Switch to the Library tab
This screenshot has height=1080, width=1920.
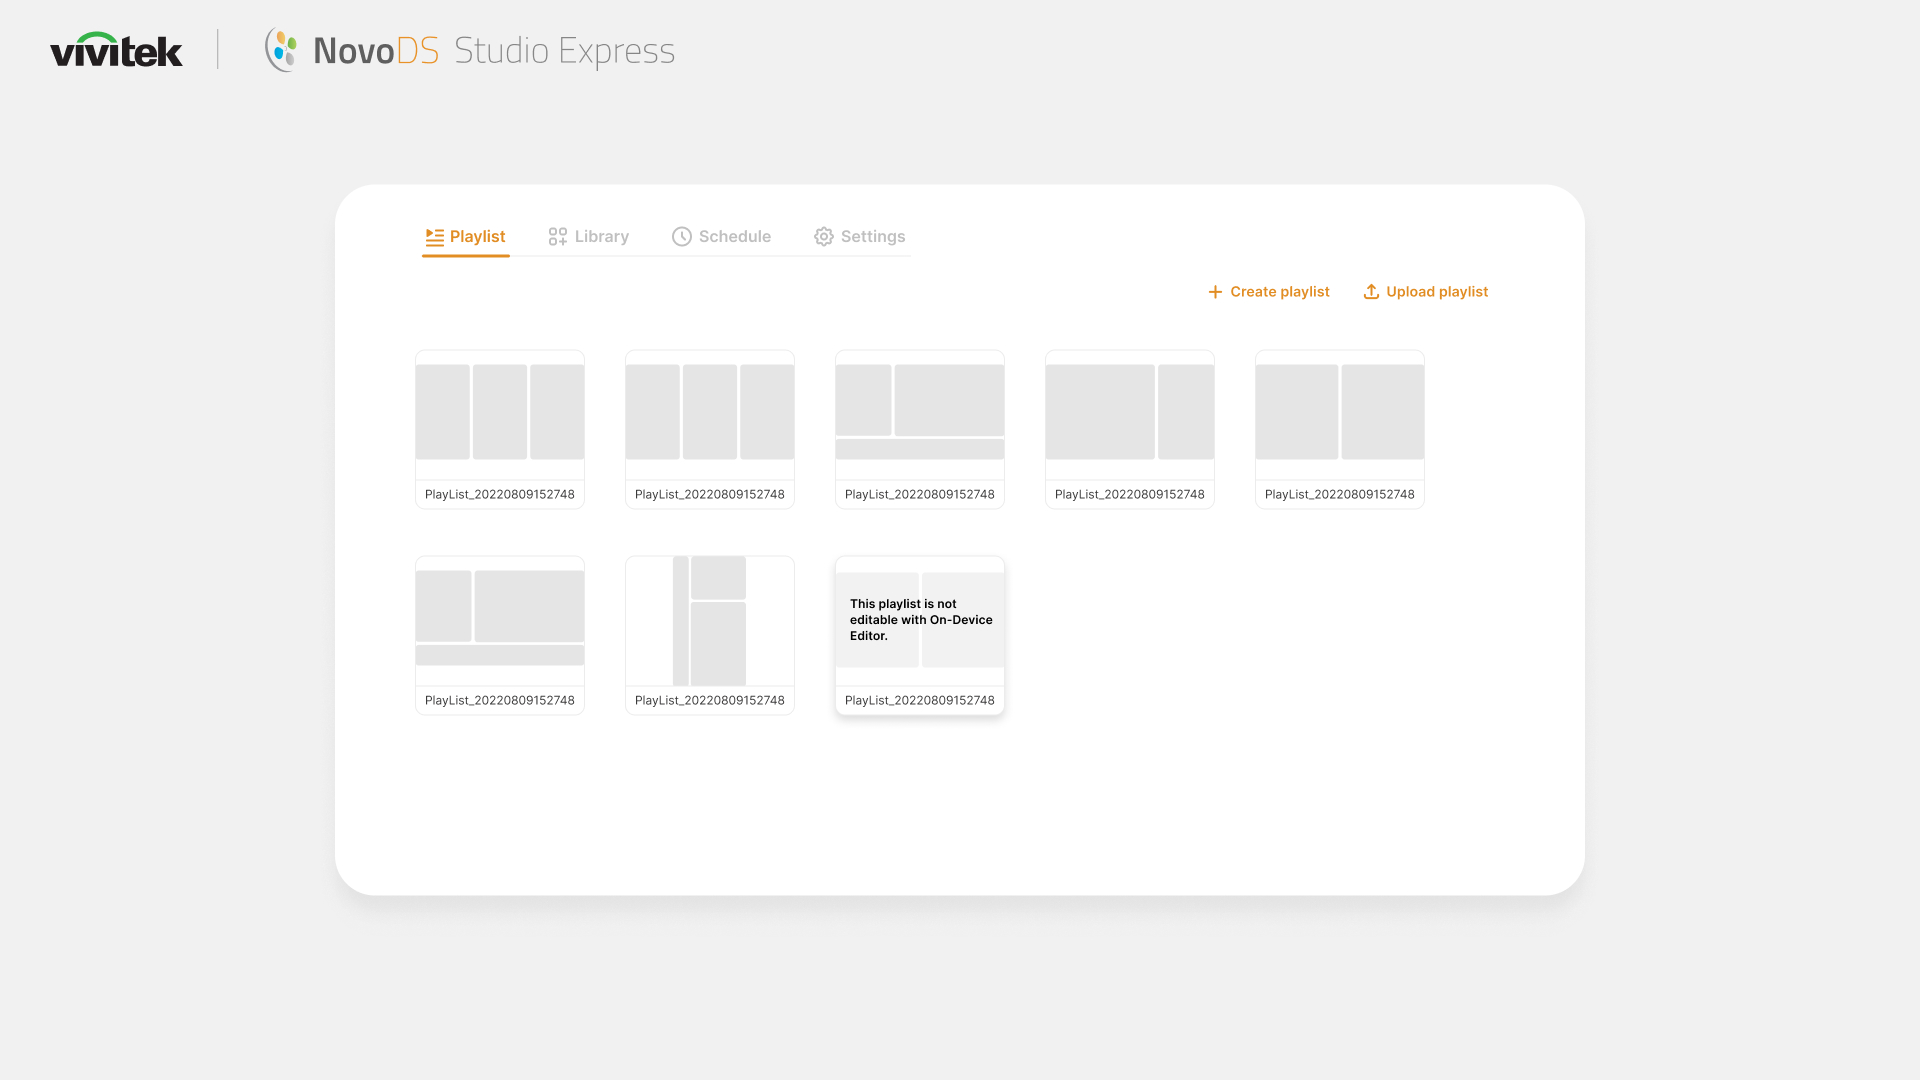601,237
